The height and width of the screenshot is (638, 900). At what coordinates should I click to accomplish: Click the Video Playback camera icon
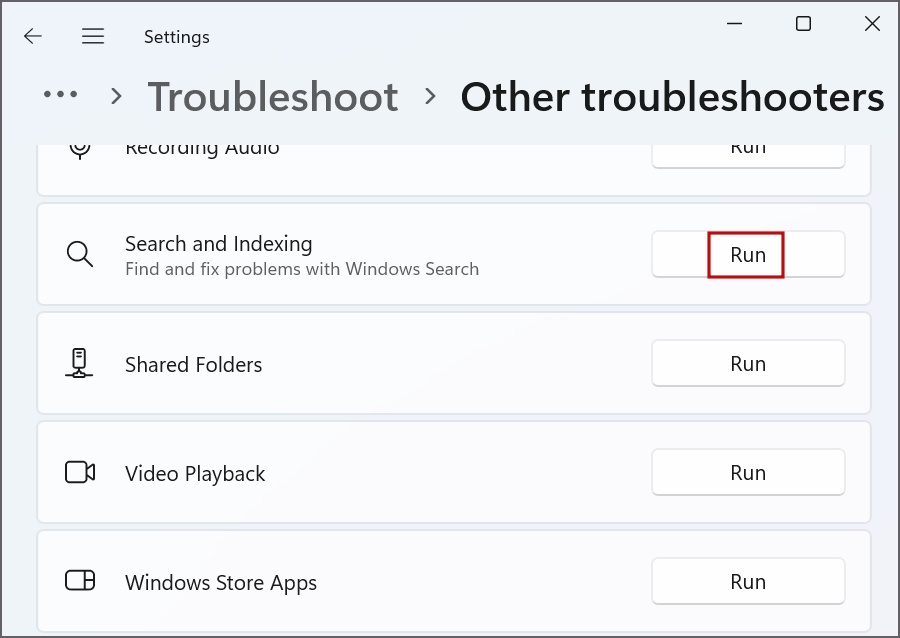pos(80,472)
